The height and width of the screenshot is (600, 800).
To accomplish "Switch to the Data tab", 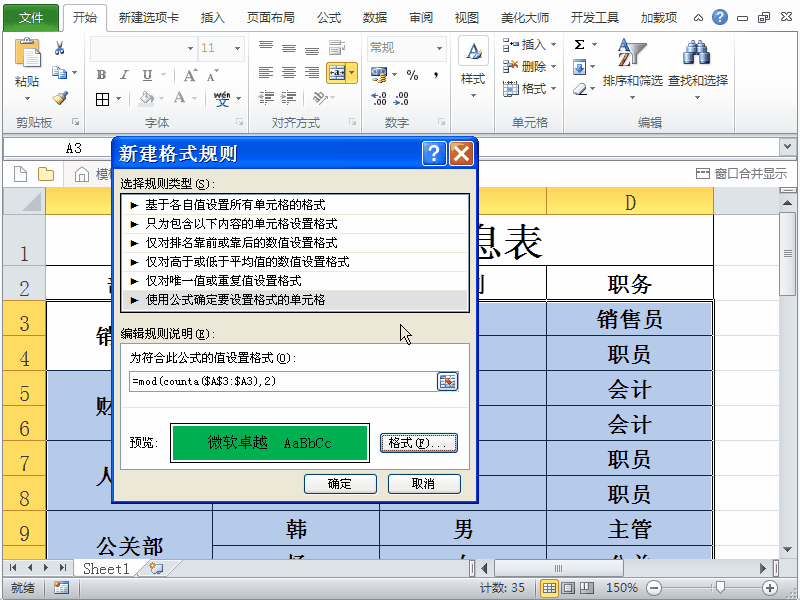I will pyautogui.click(x=374, y=18).
